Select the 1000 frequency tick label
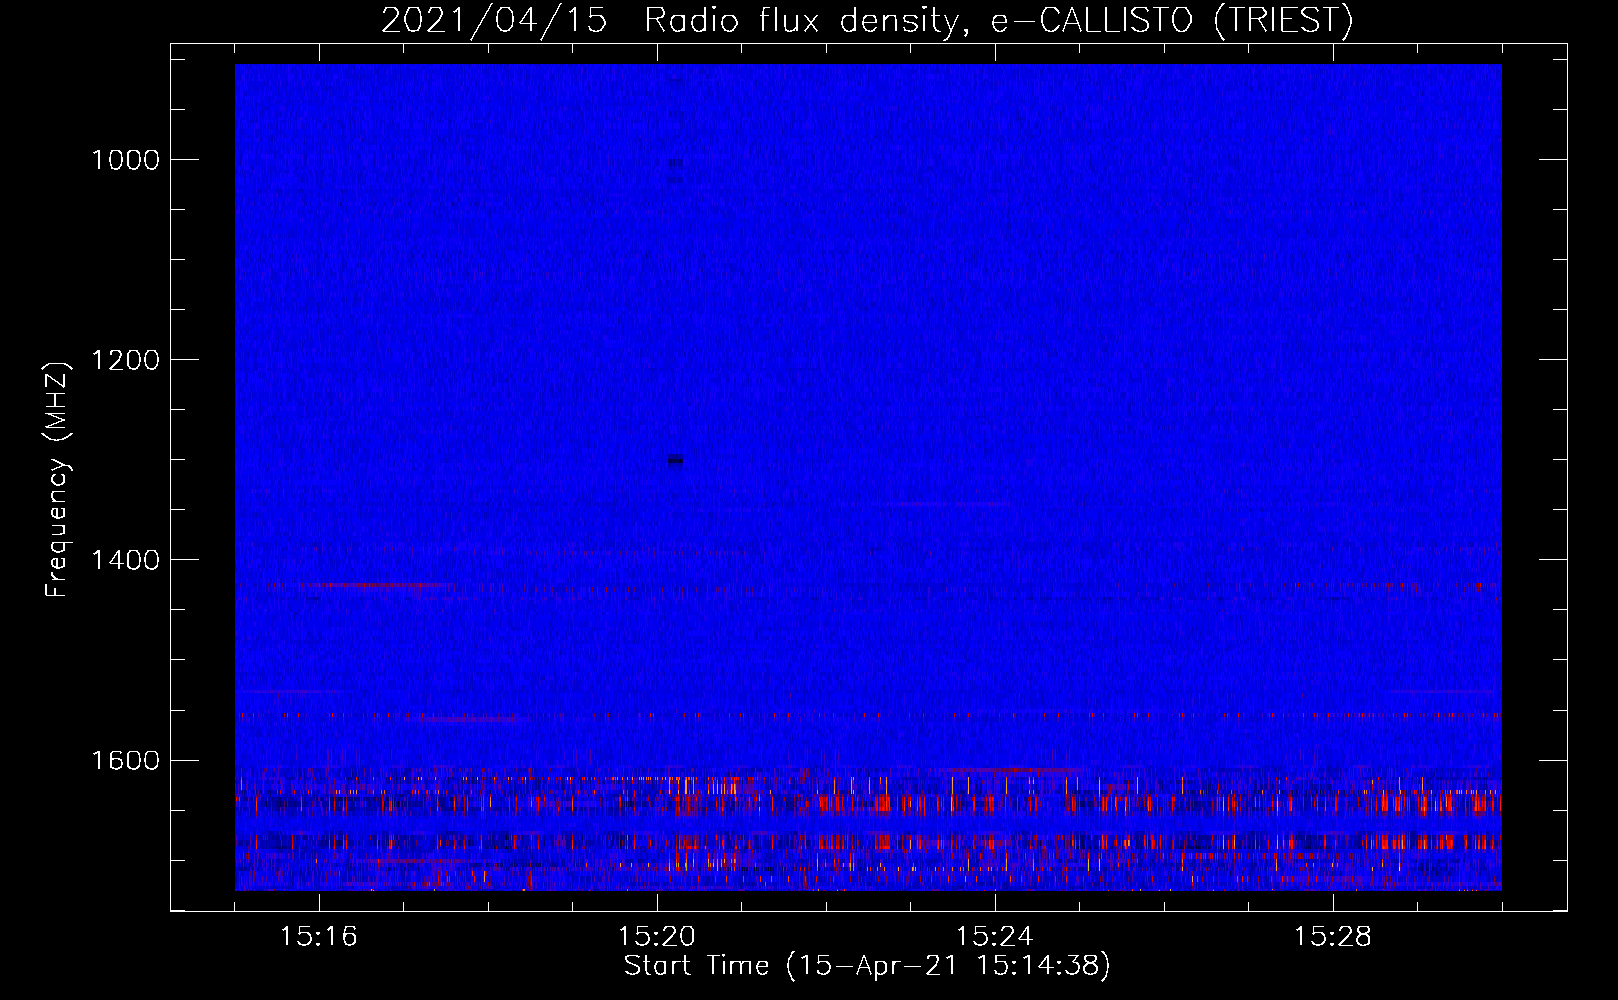 (x=125, y=160)
